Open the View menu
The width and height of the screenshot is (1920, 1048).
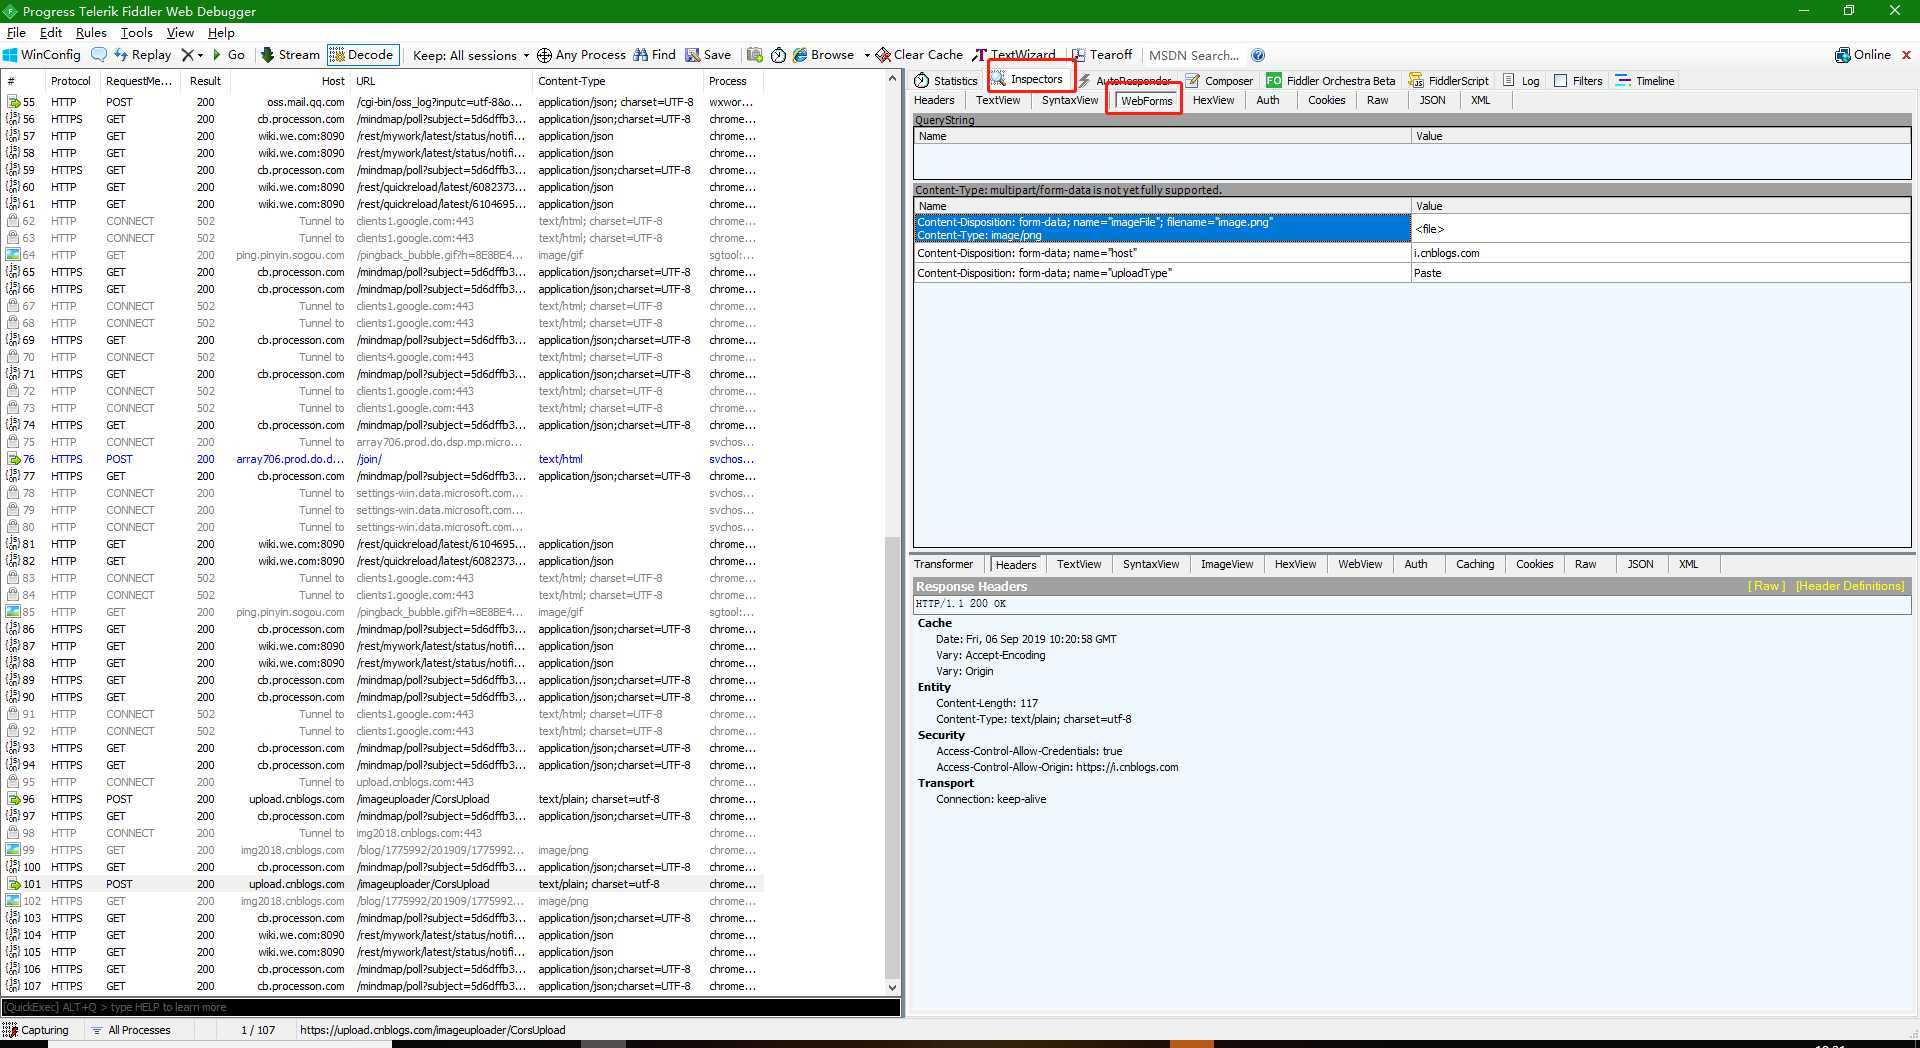click(x=180, y=33)
